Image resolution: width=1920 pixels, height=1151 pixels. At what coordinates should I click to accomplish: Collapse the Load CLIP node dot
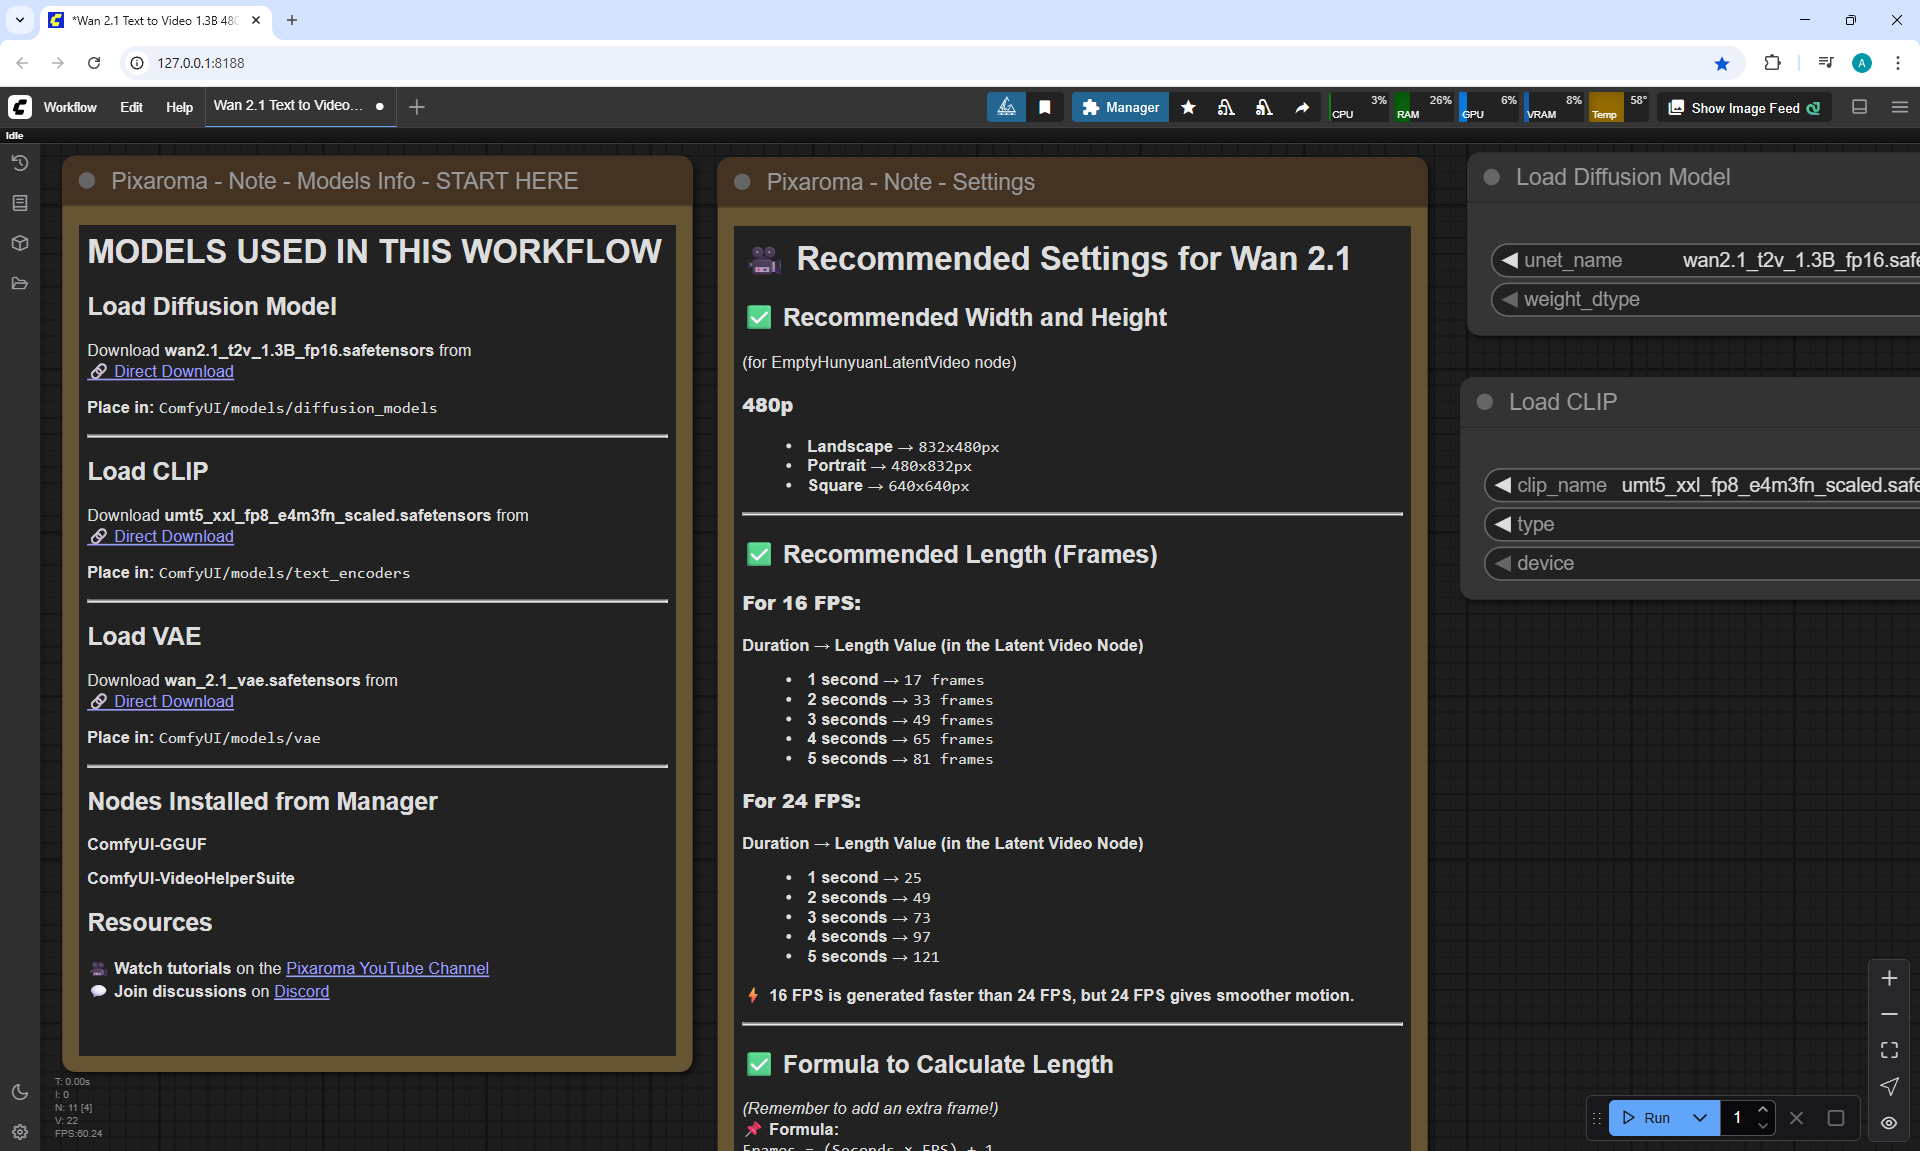pyautogui.click(x=1485, y=402)
